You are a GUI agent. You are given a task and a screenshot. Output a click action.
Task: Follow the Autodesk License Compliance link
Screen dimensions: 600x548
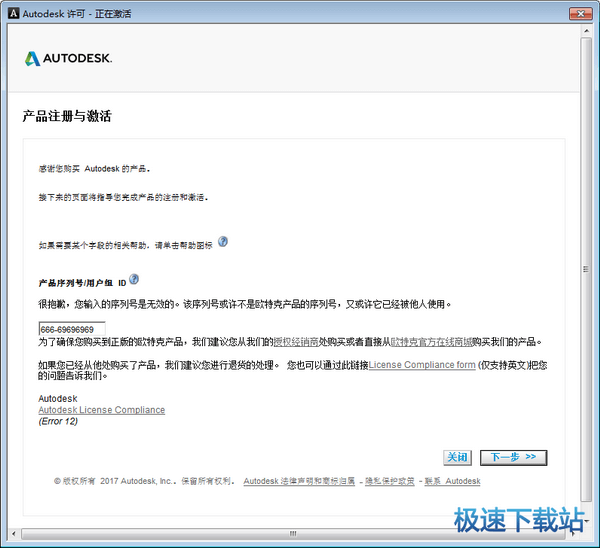coord(101,410)
